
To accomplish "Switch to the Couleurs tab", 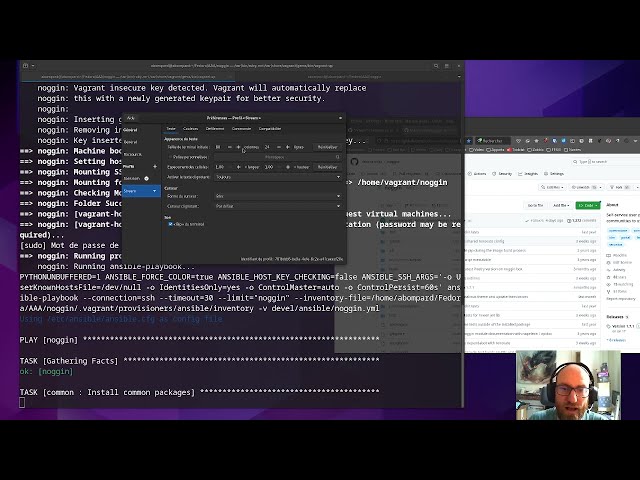I will coord(190,129).
